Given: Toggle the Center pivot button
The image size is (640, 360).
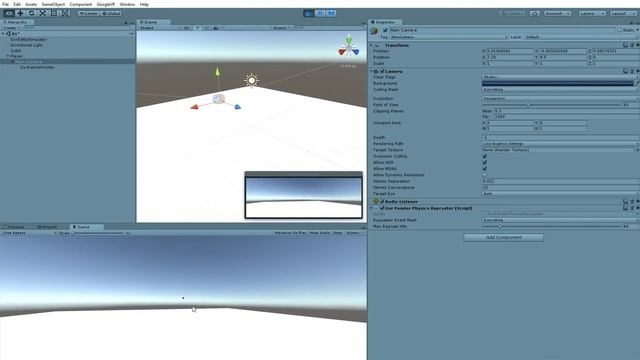Looking at the screenshot, I should click(x=88, y=13).
